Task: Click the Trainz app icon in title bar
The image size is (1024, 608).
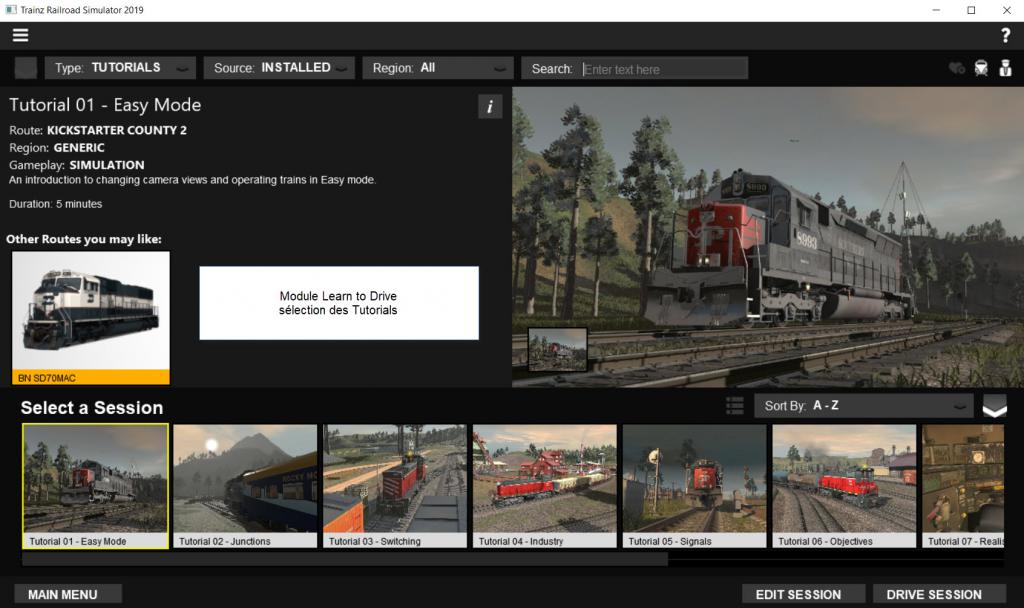Action: [x=10, y=10]
